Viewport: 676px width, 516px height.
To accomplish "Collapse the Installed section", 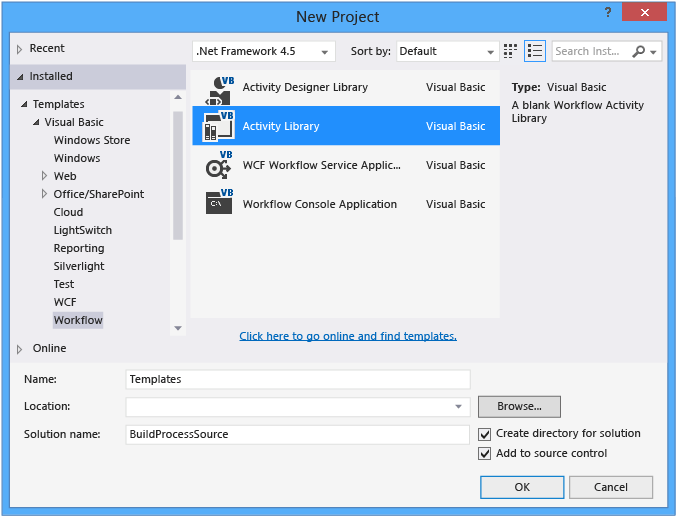I will pyautogui.click(x=20, y=77).
